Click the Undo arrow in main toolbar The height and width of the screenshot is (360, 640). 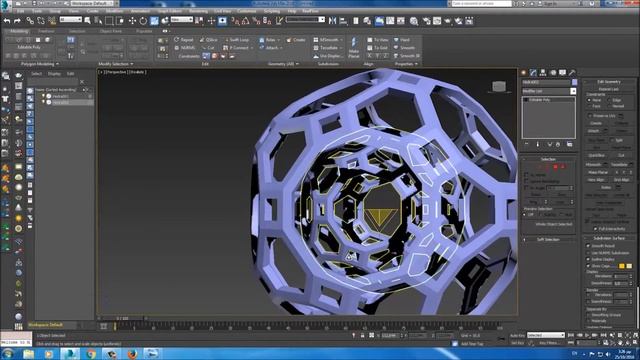click(x=7, y=20)
